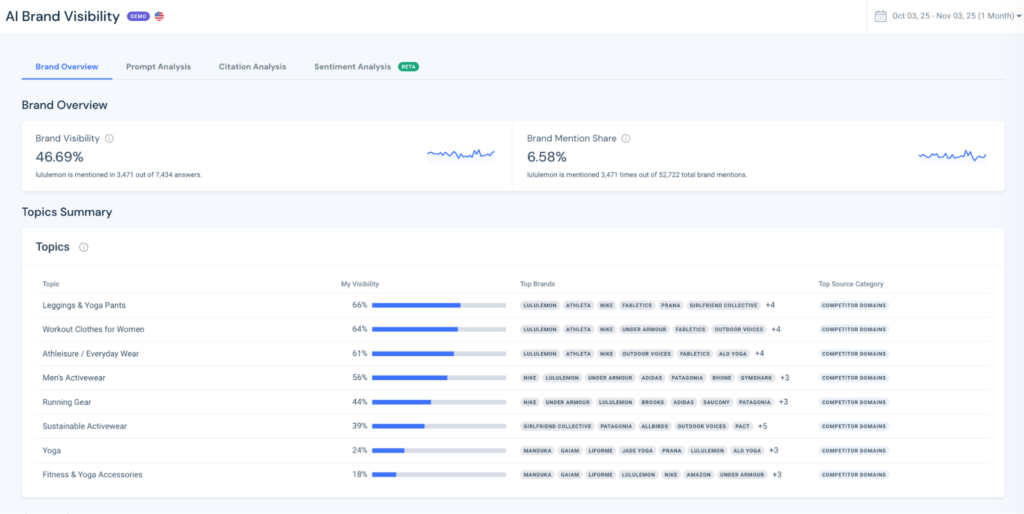
Task: Open the Sustainable Activewear topic
Action: click(84, 426)
